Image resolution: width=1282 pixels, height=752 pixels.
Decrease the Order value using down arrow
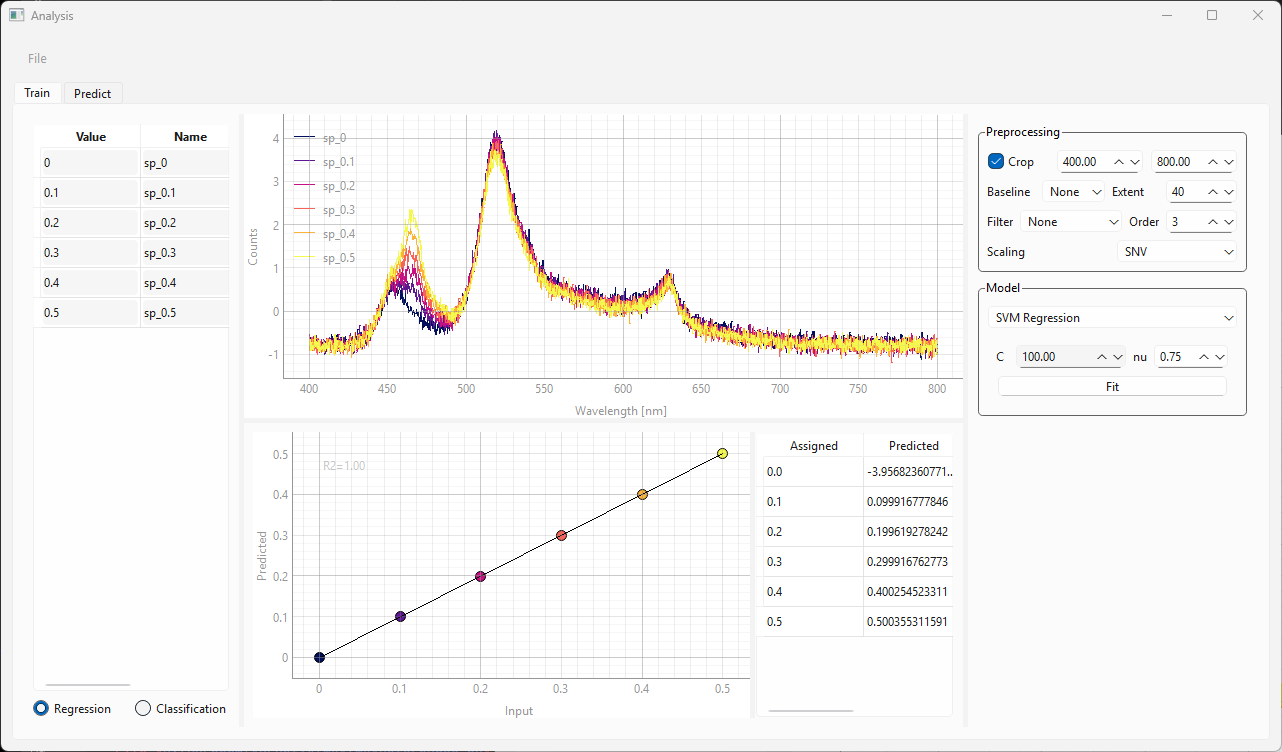(x=1228, y=222)
